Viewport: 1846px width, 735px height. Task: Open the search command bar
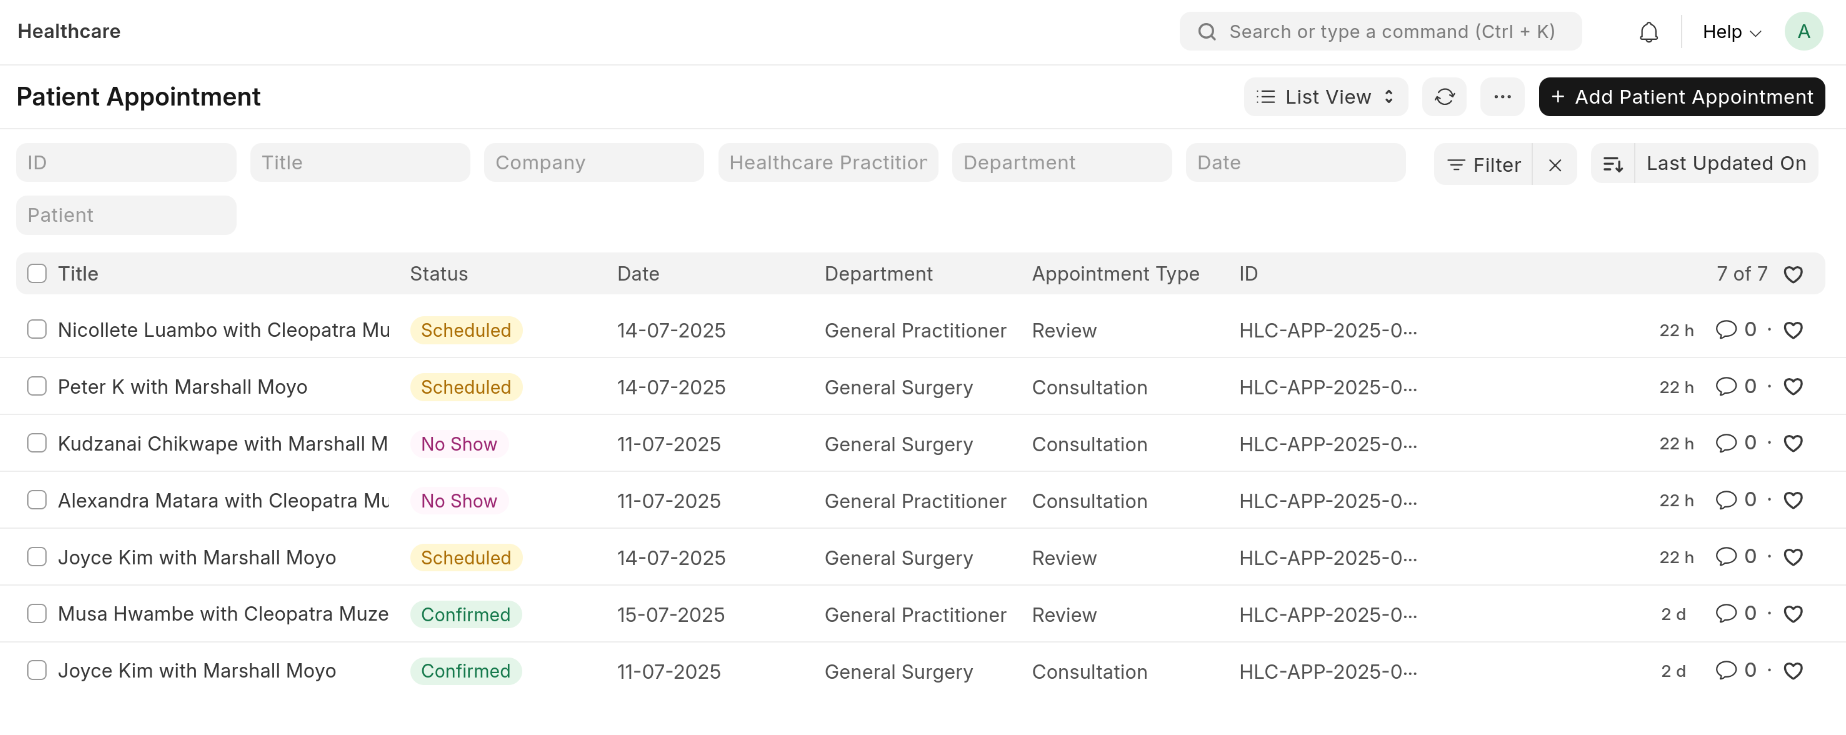[1380, 31]
